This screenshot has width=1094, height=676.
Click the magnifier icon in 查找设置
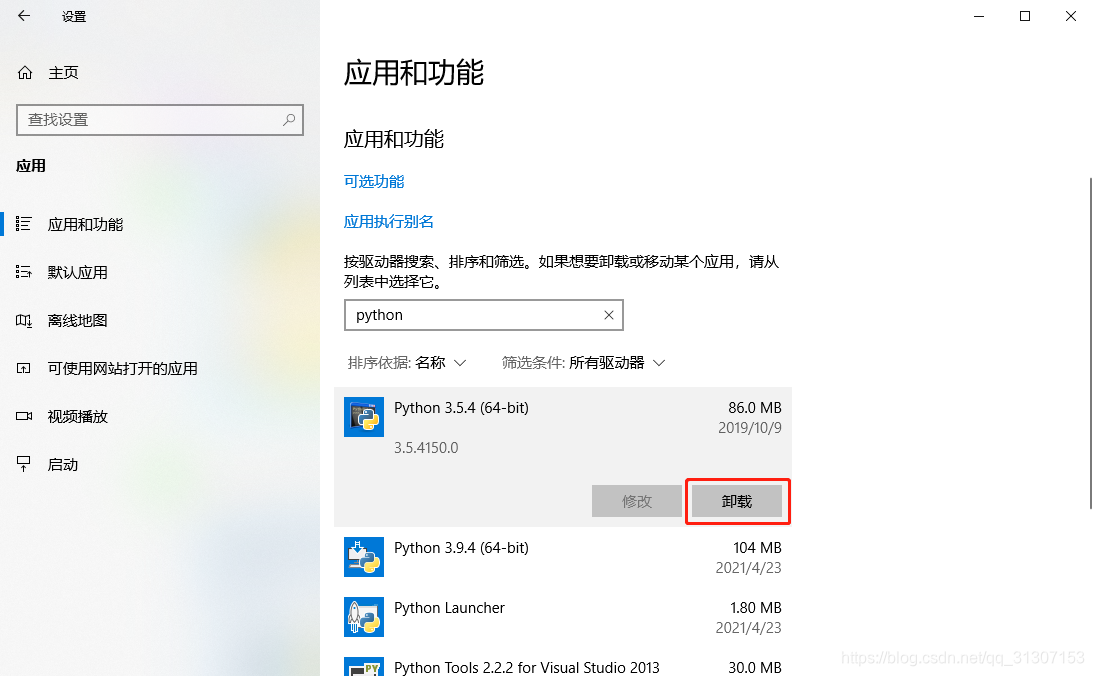(x=289, y=120)
